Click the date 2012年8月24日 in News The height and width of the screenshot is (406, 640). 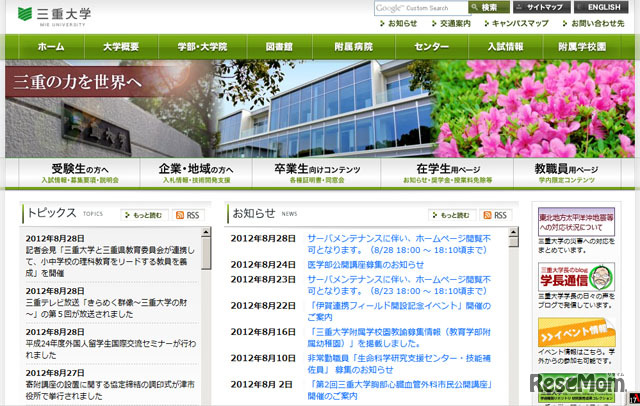263,265
